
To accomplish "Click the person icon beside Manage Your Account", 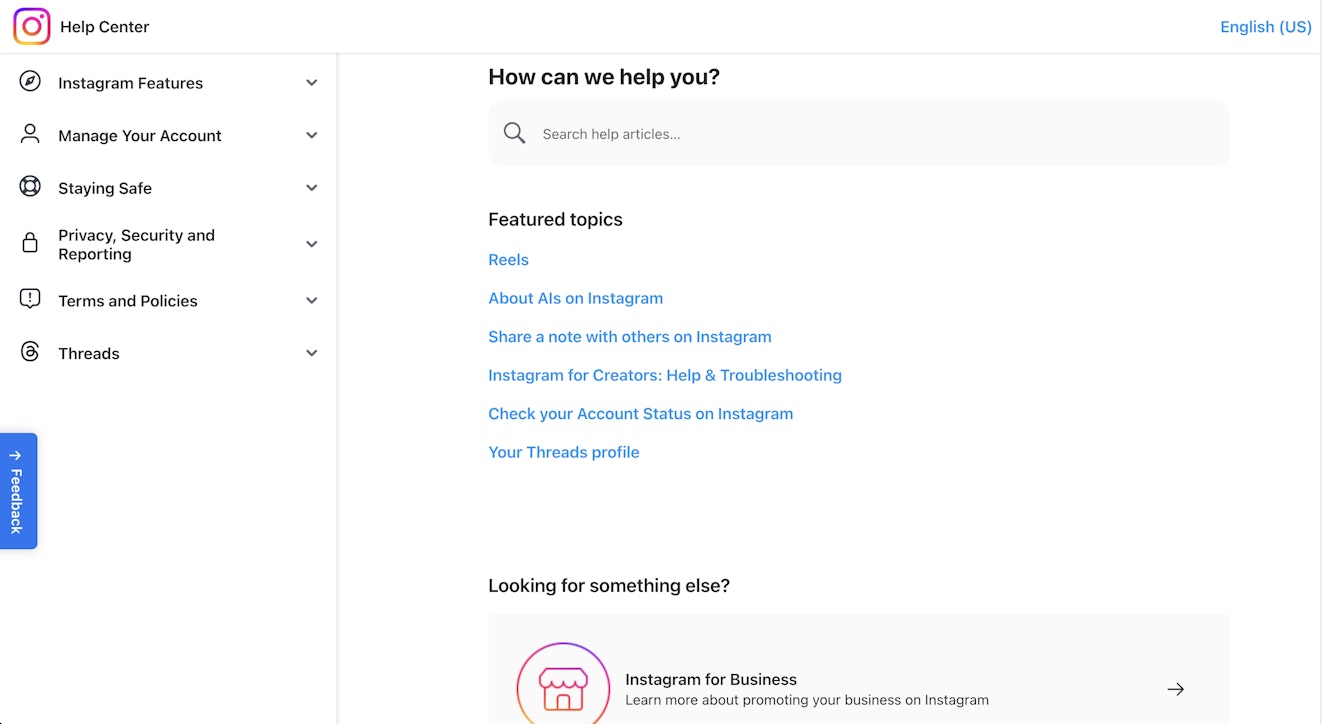I will (x=30, y=134).
